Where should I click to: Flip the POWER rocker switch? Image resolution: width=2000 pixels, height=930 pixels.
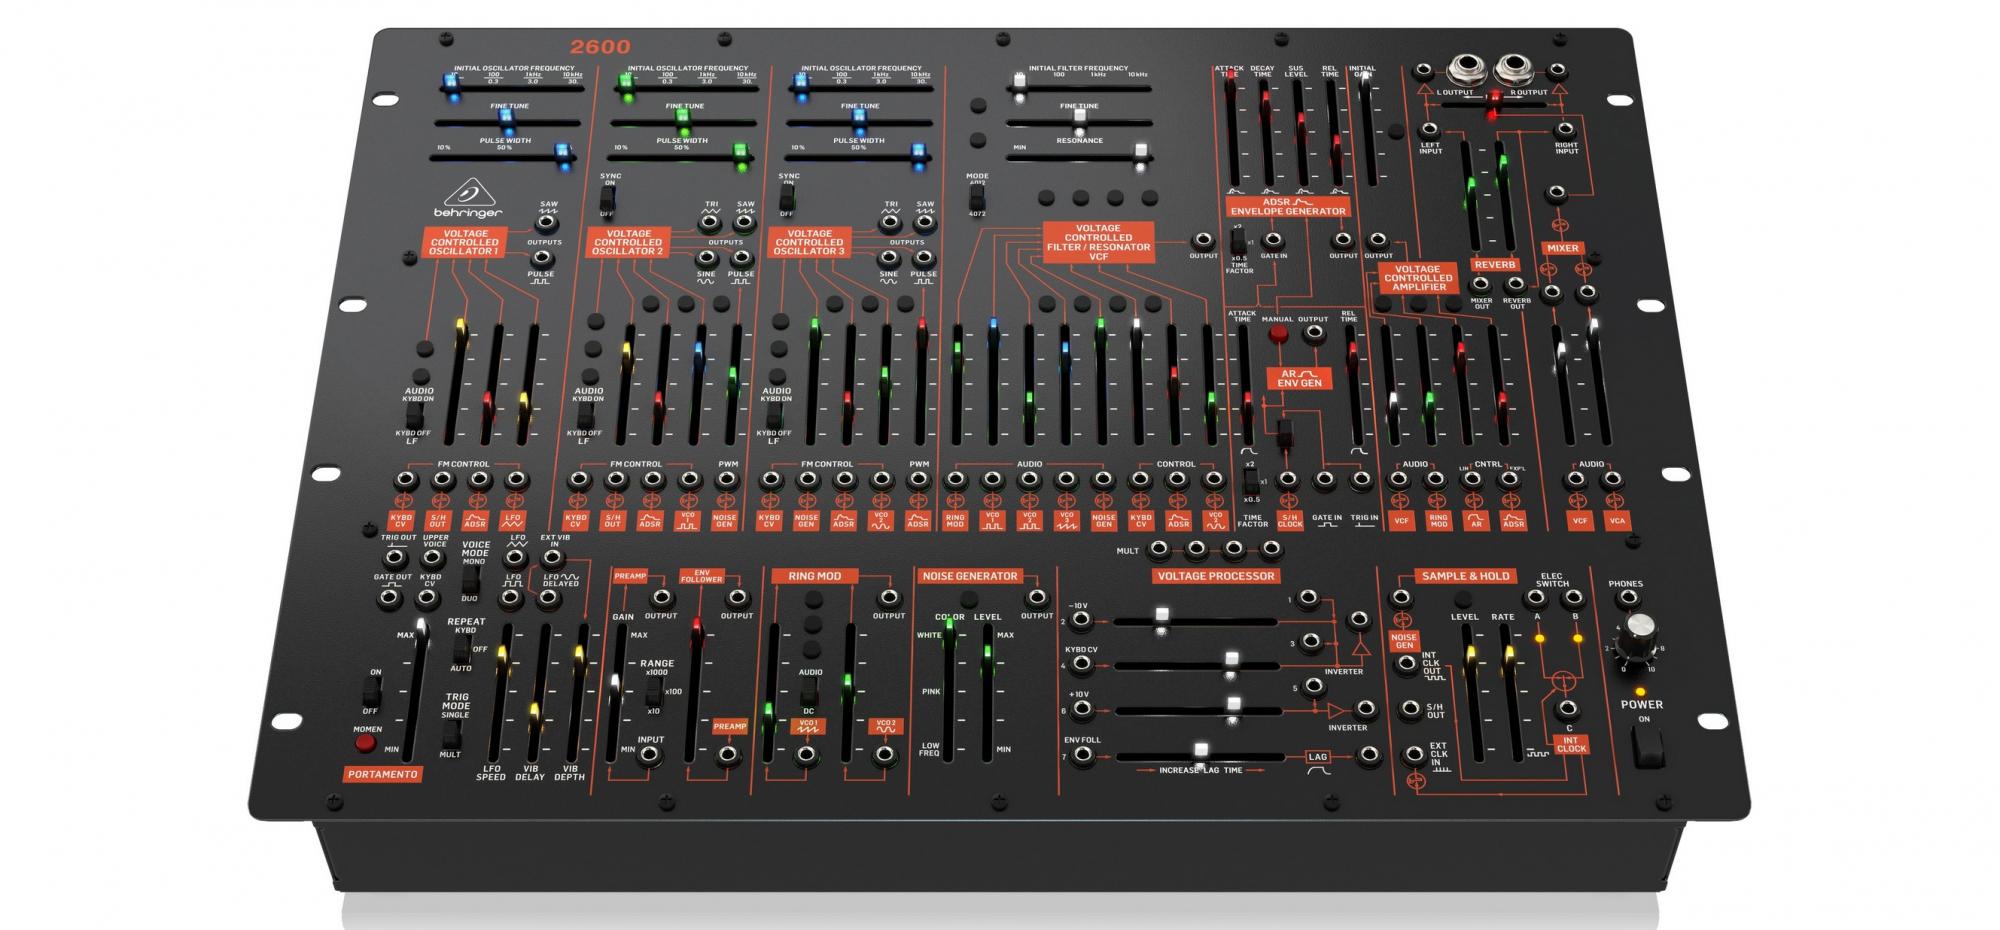(1647, 748)
